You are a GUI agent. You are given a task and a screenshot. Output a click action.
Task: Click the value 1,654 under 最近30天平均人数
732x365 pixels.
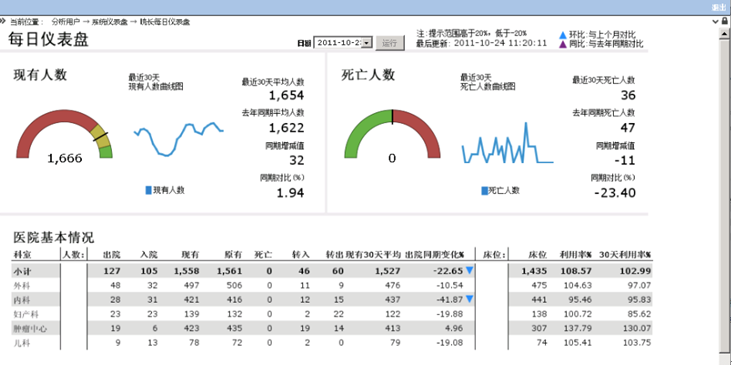tap(286, 95)
